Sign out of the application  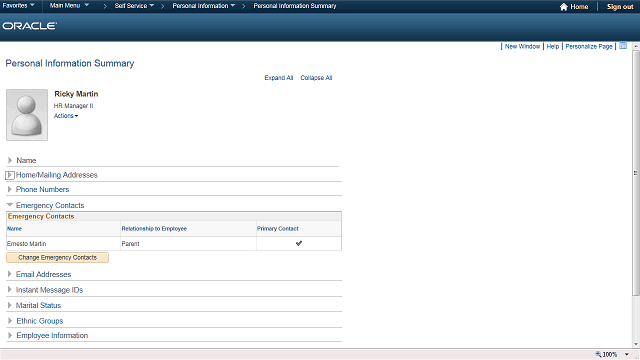point(620,7)
